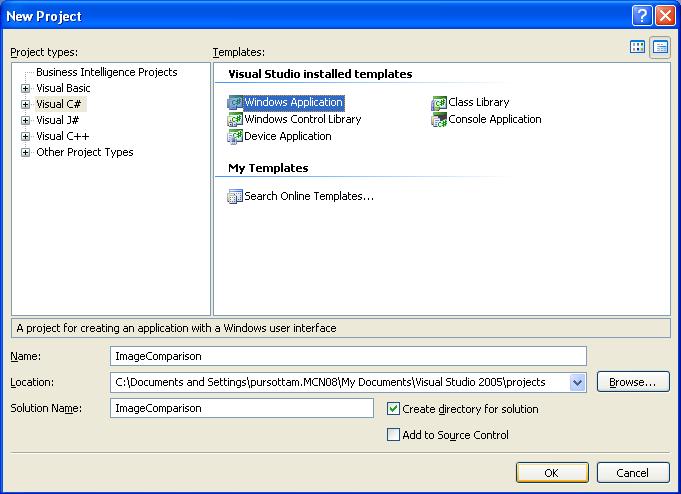Viewport: 681px width, 494px height.
Task: Click the Windows Application template label
Action: (x=294, y=103)
